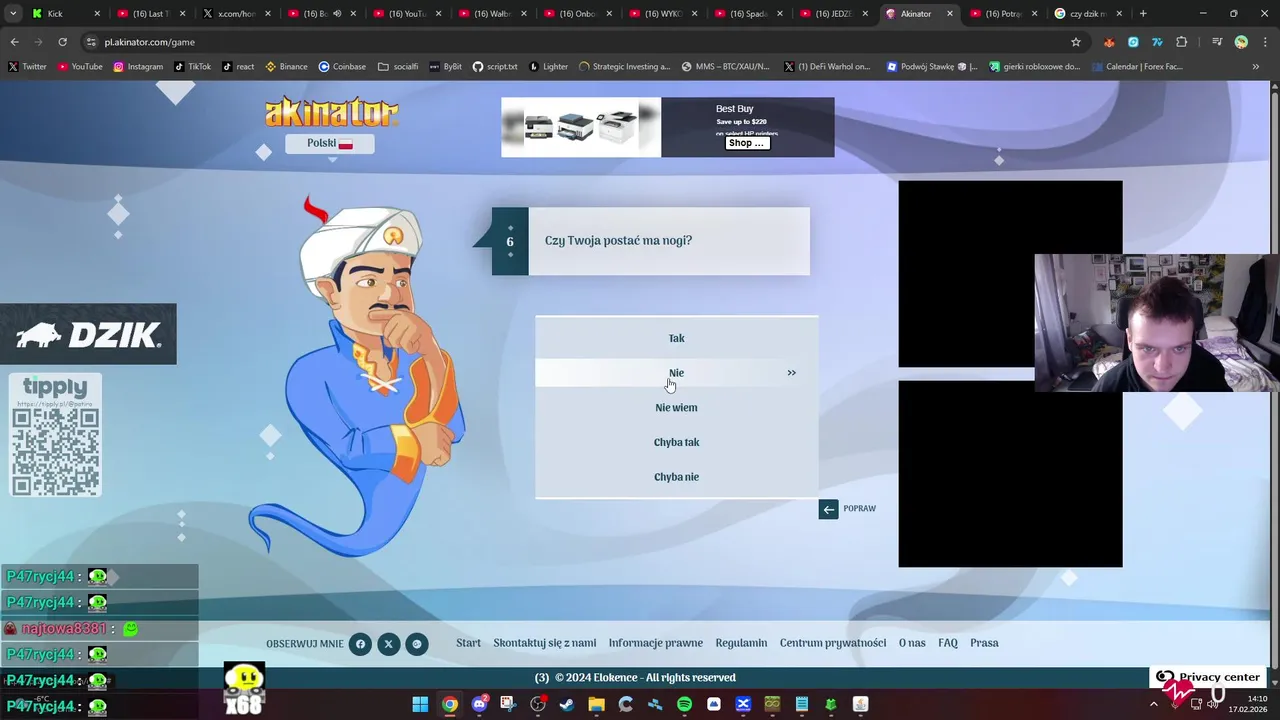This screenshot has height=720, width=1280.
Task: Open the third social follow icon
Action: (x=417, y=644)
